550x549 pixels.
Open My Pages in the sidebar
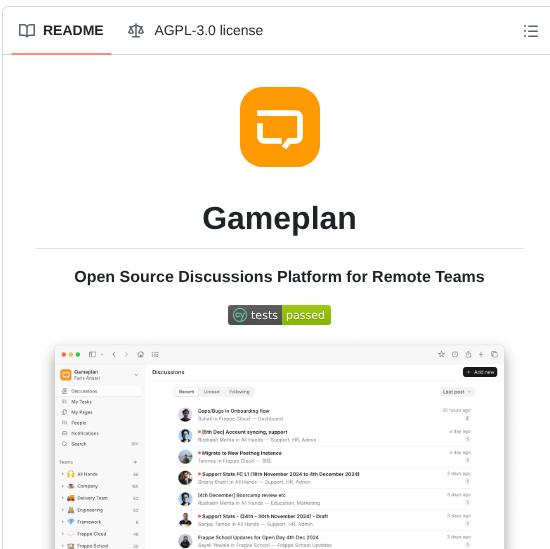[x=100, y=412]
